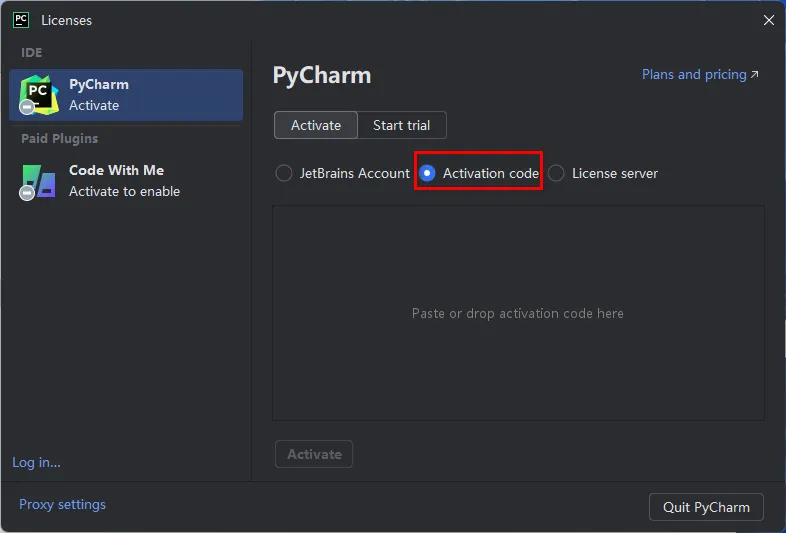Click the Activate button below the code area
Image resolution: width=786 pixels, height=533 pixels.
click(x=314, y=454)
